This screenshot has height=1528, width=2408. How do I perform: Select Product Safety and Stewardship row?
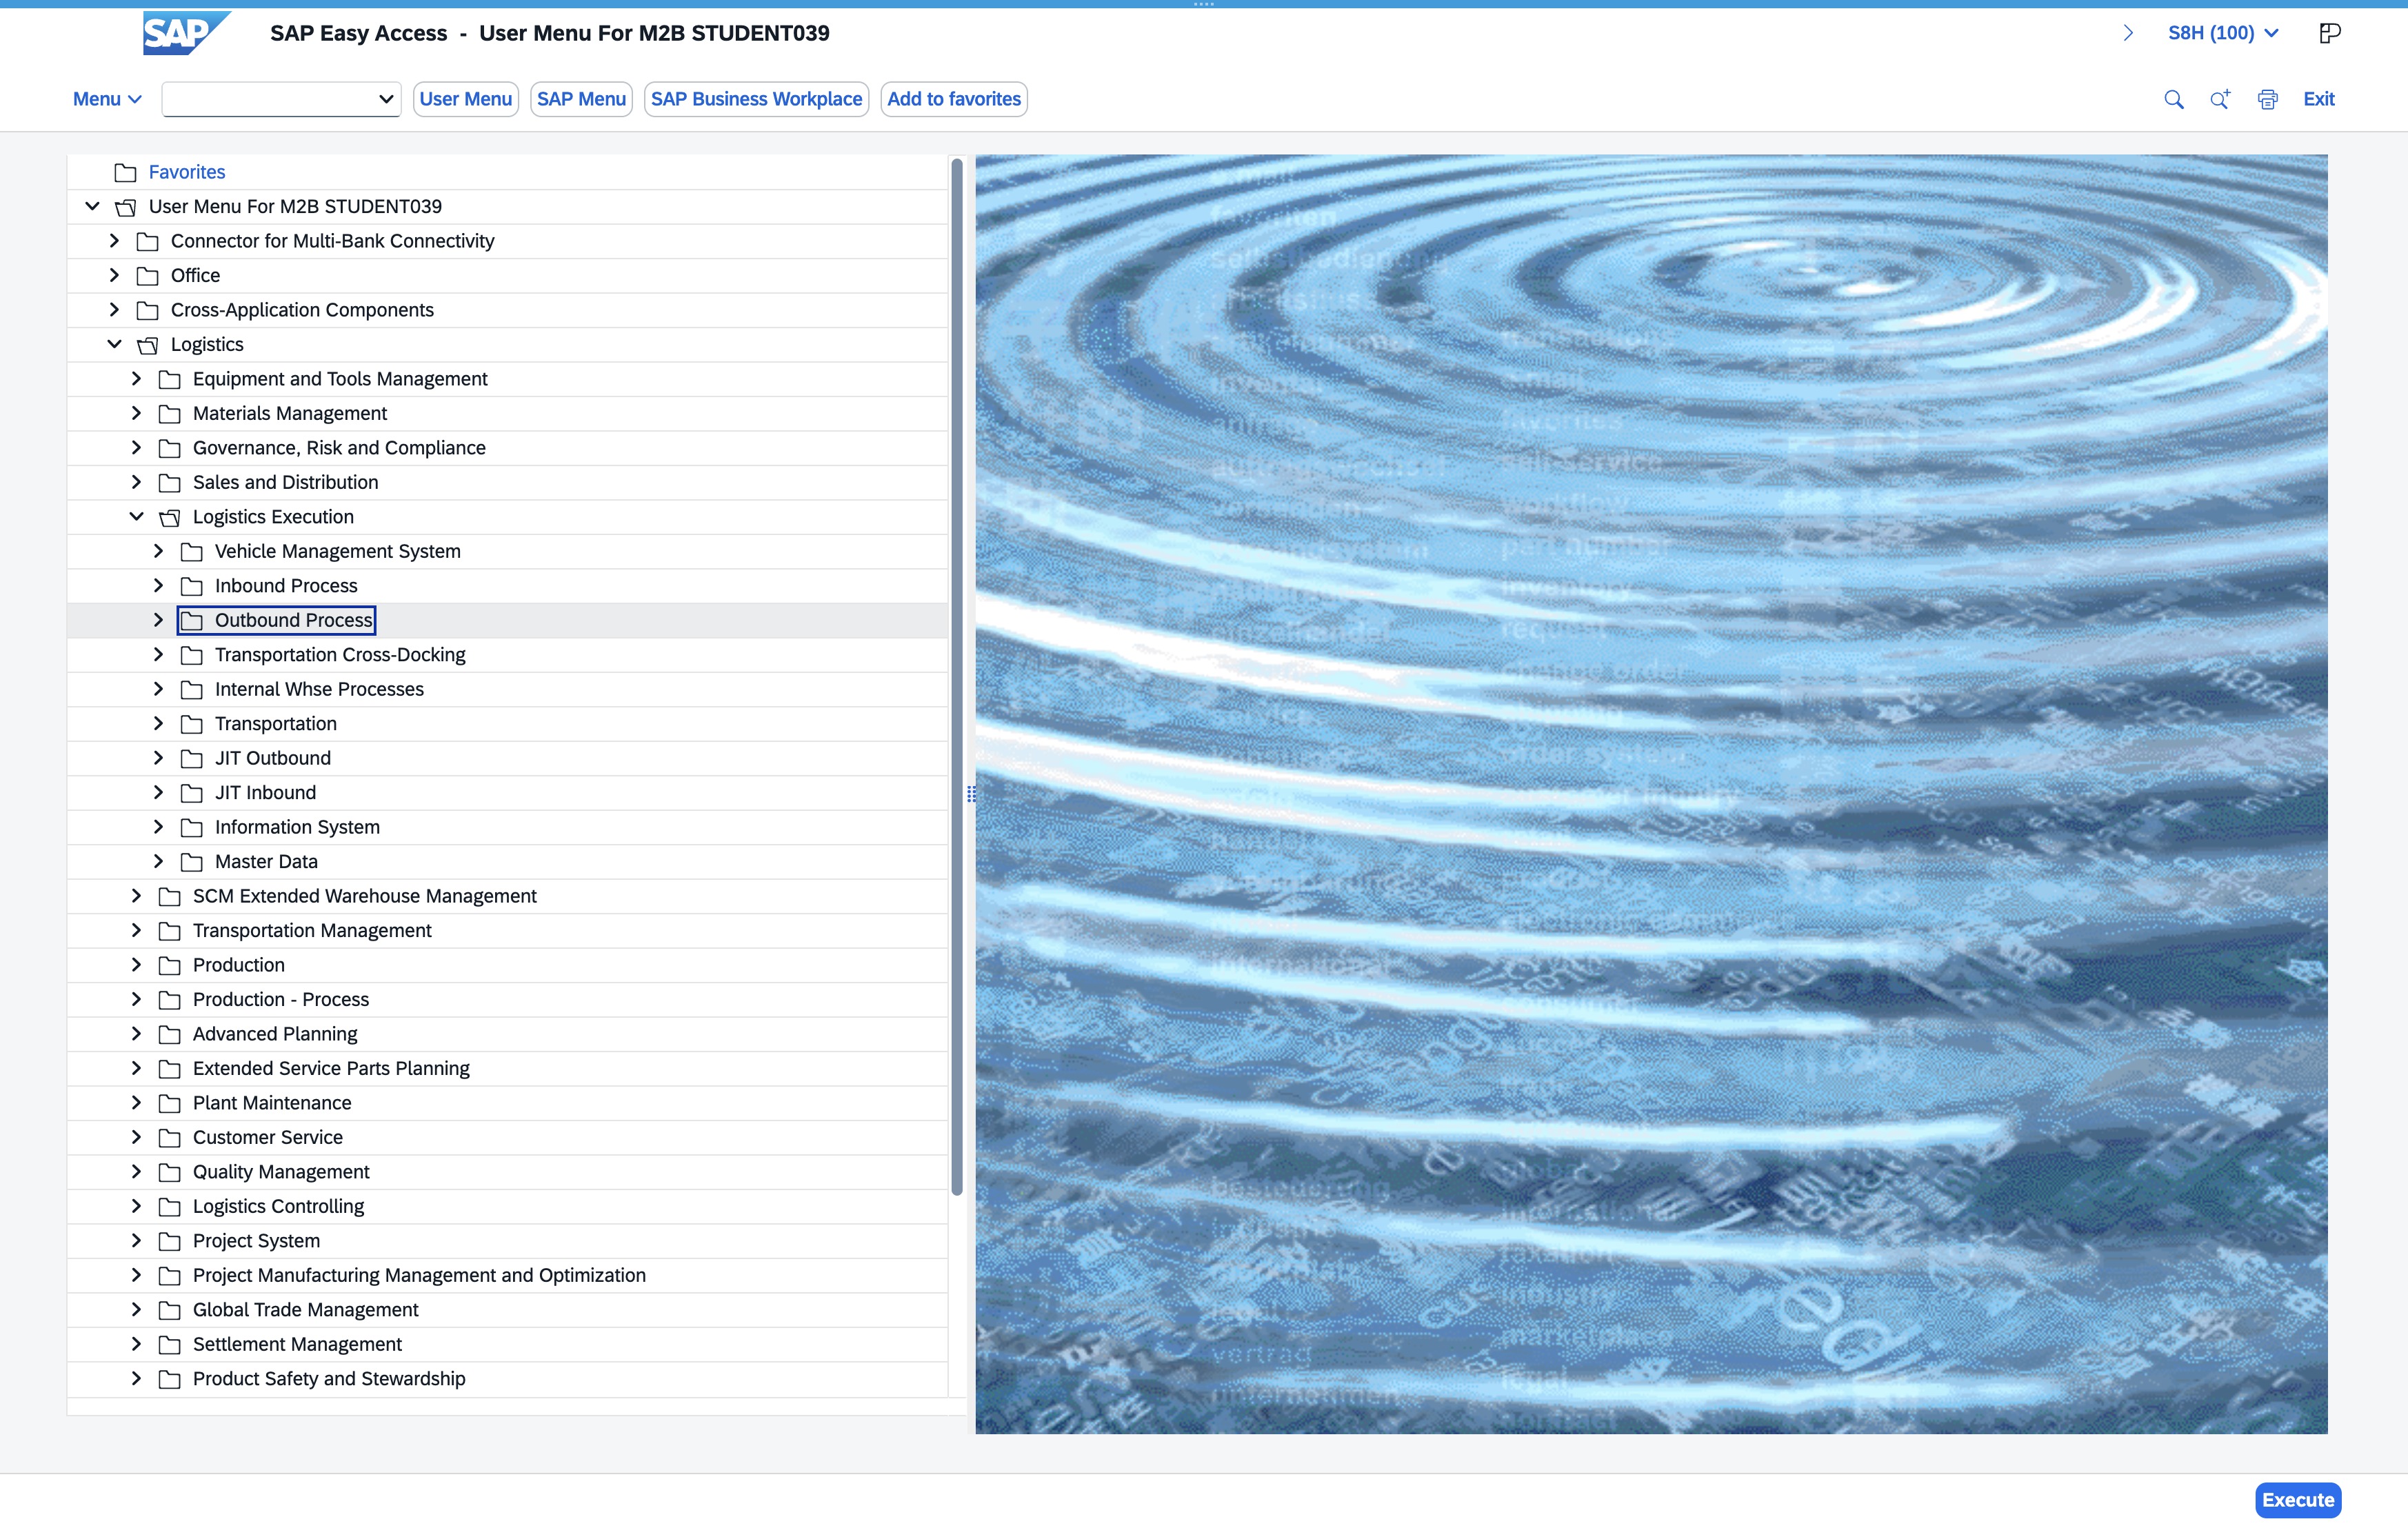[x=507, y=1379]
